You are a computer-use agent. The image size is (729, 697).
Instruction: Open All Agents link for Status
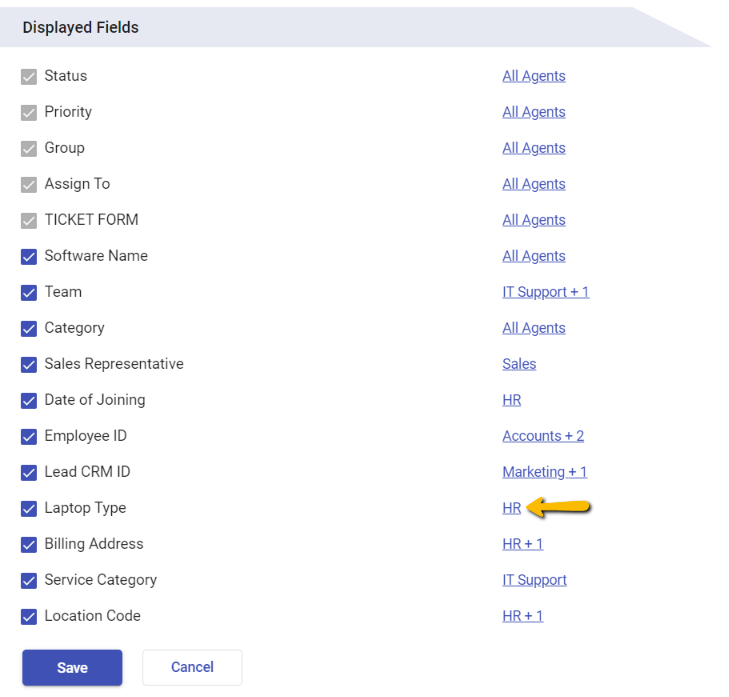pyautogui.click(x=534, y=76)
